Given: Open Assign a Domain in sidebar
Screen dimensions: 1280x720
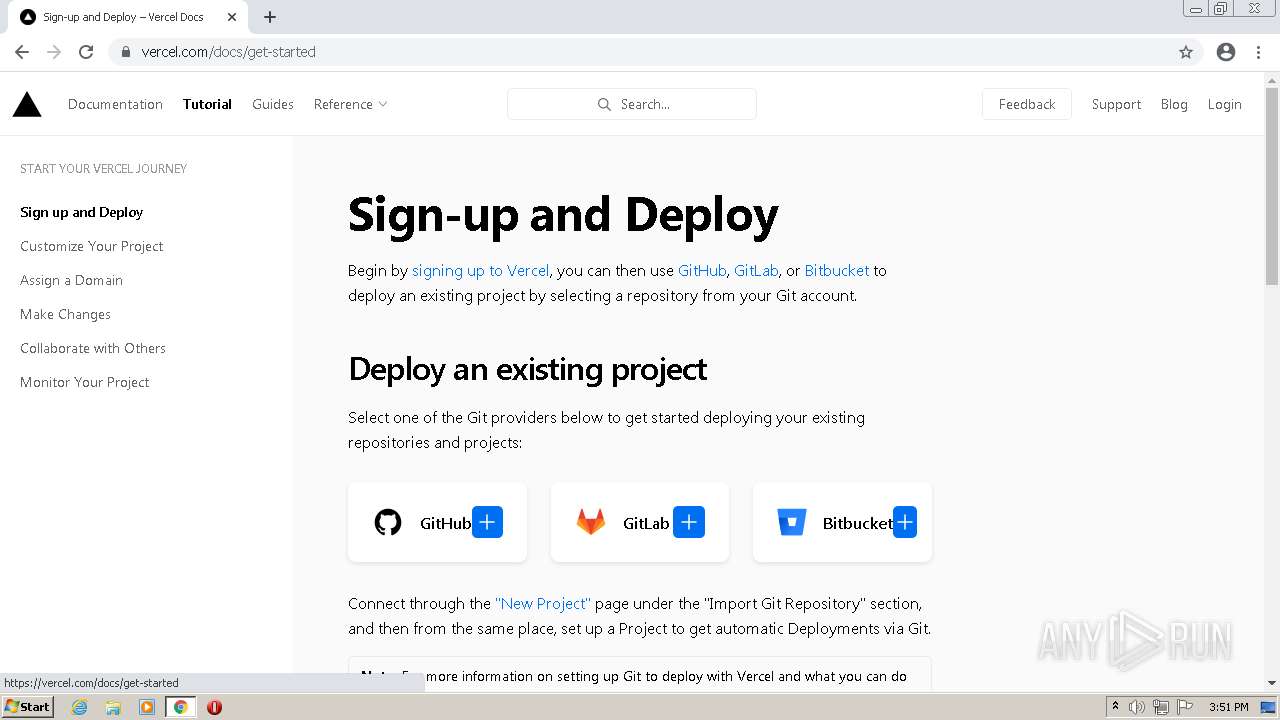Looking at the screenshot, I should coord(71,280).
